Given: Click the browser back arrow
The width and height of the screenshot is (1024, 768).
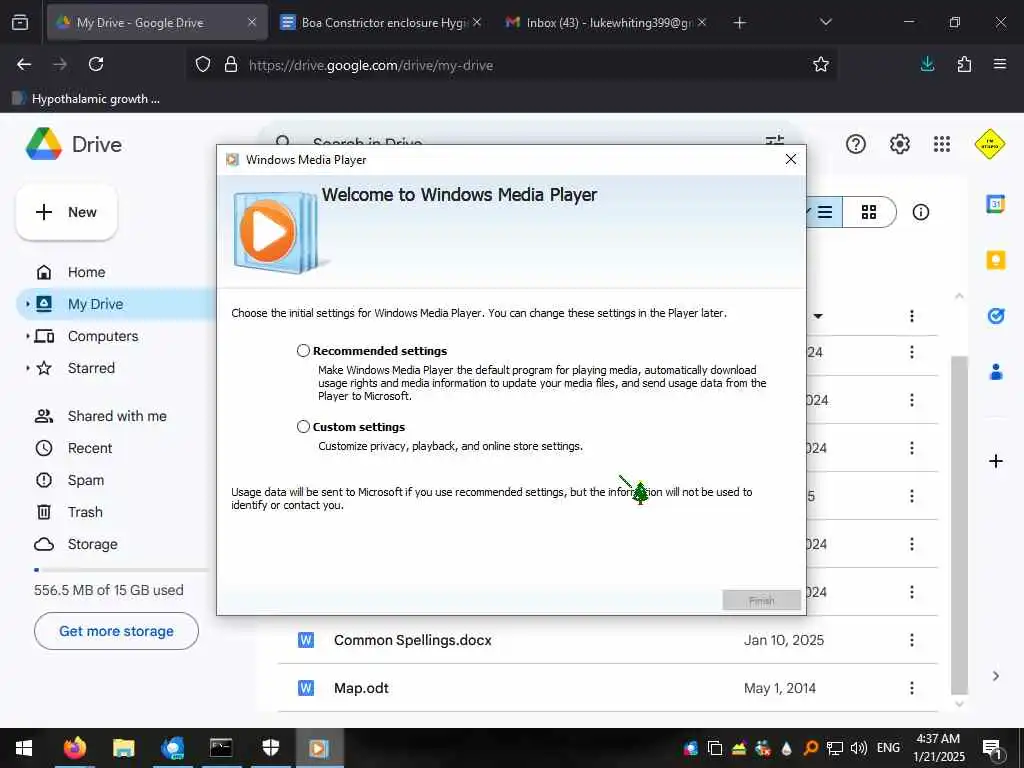Looking at the screenshot, I should click(24, 64).
